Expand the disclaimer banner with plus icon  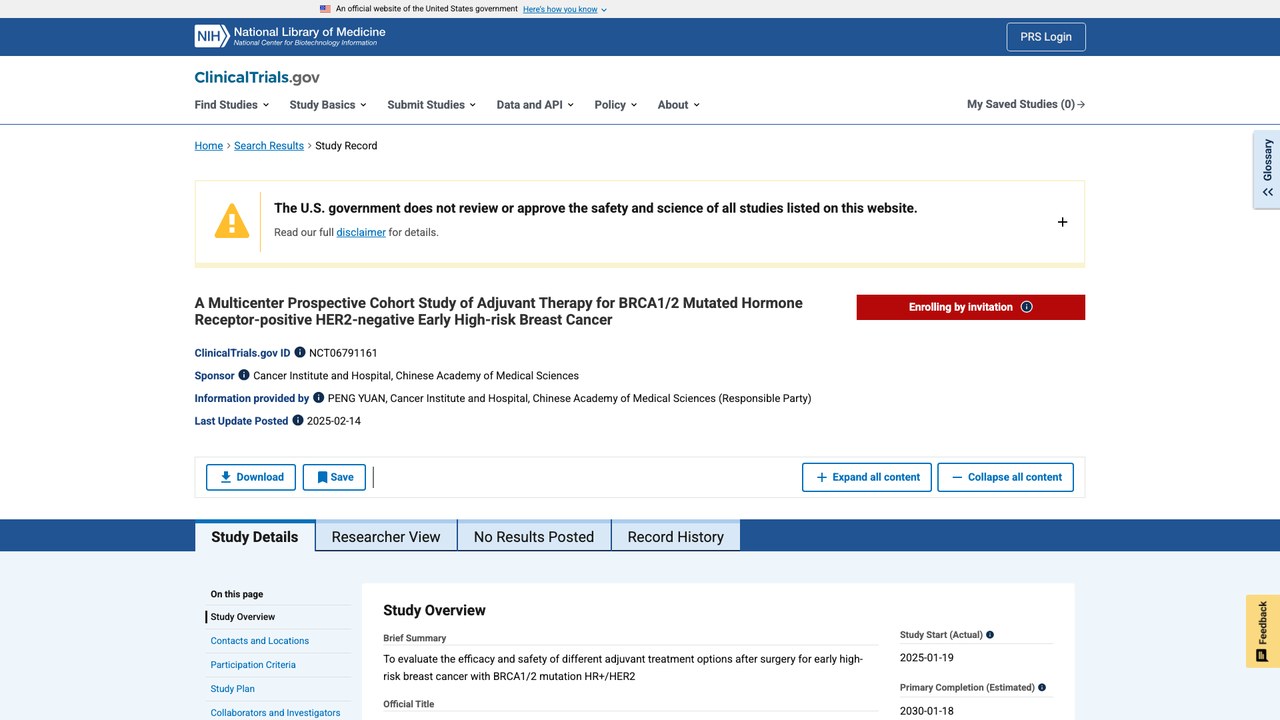[1062, 222]
